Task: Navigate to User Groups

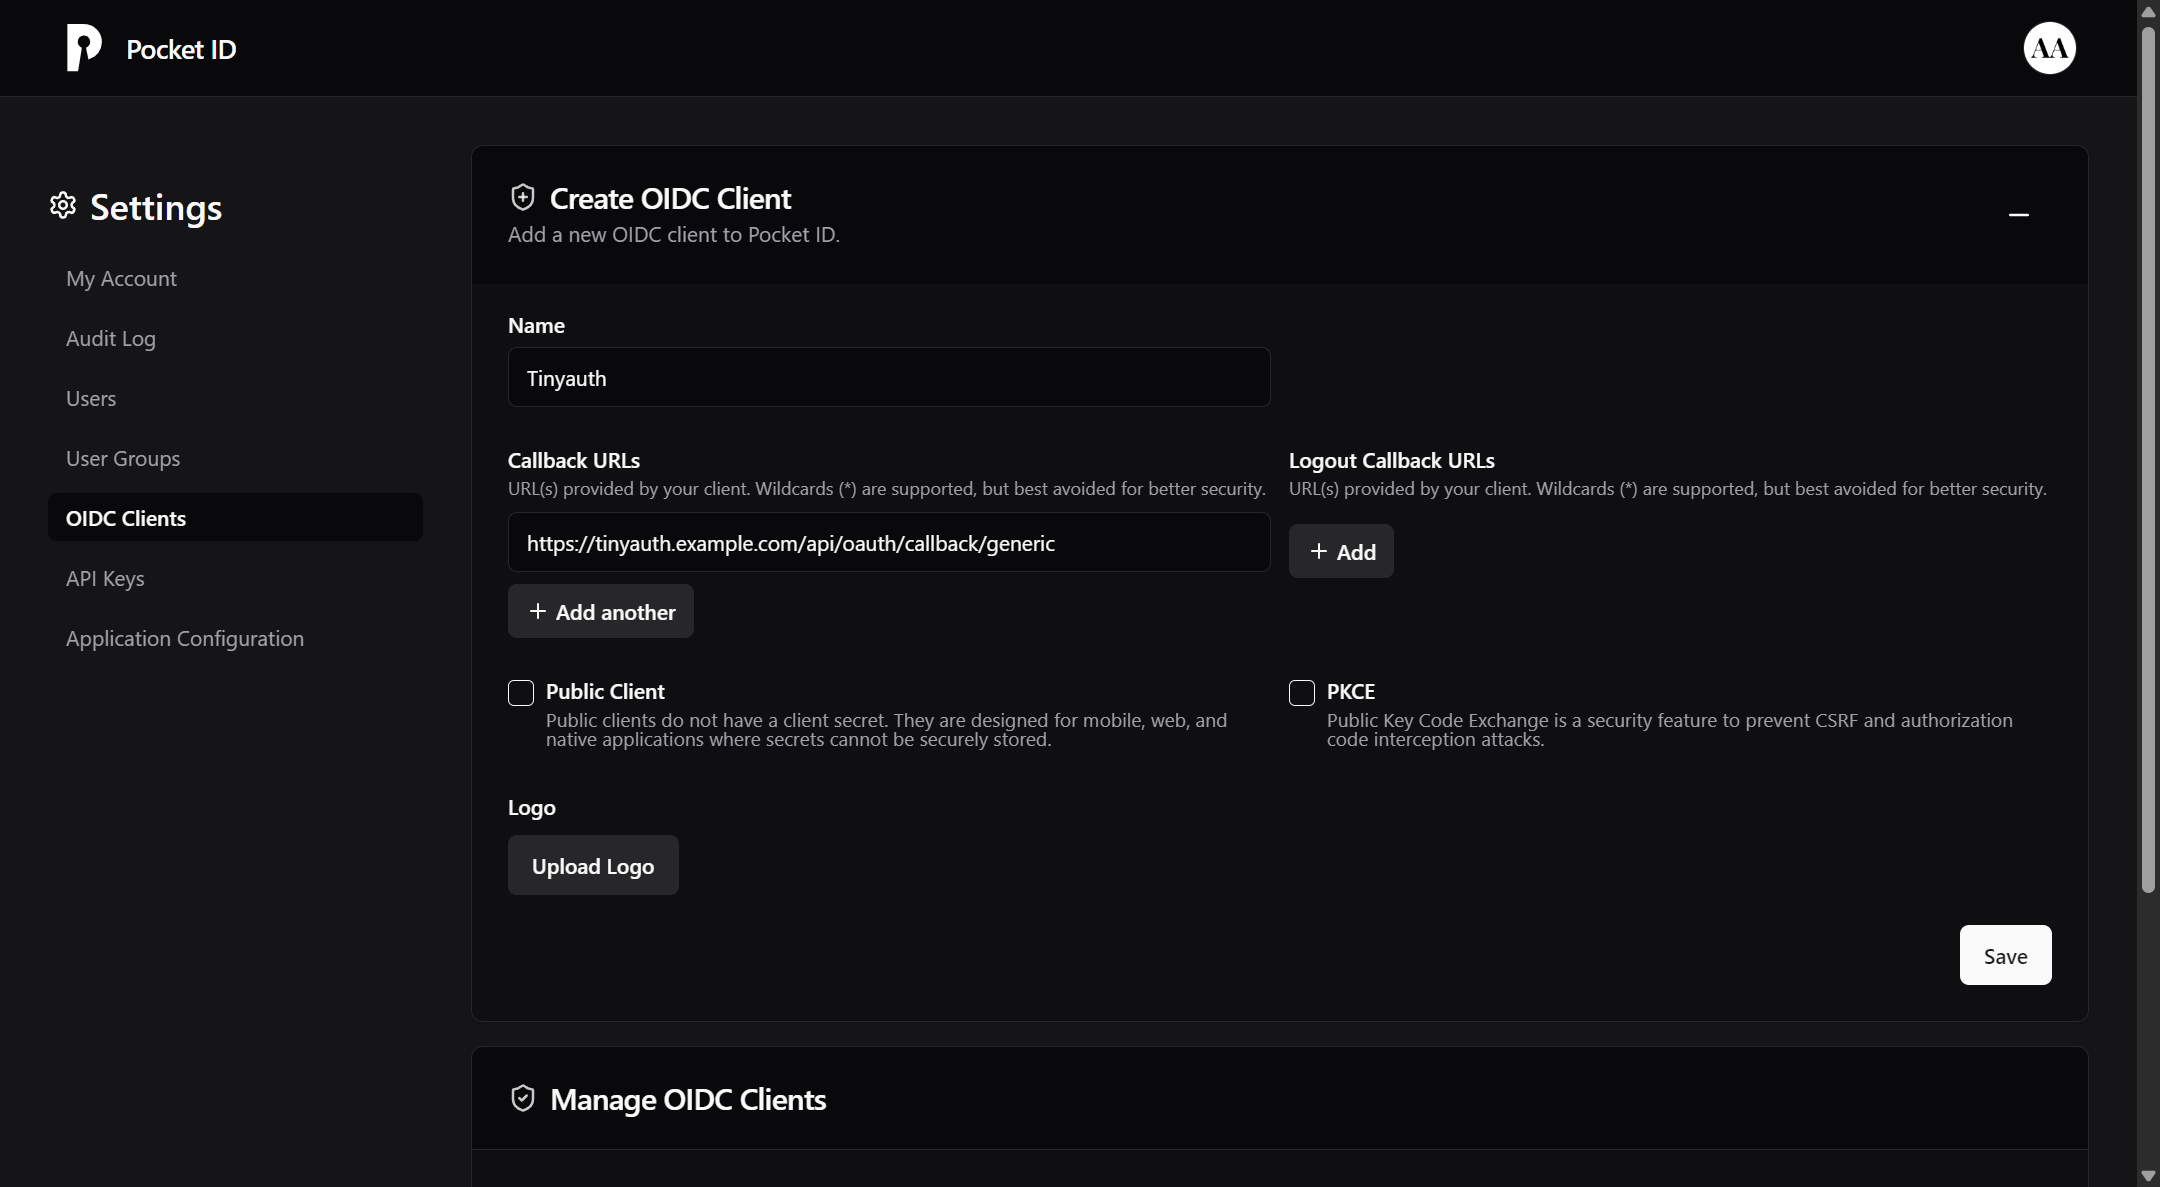Action: [123, 459]
